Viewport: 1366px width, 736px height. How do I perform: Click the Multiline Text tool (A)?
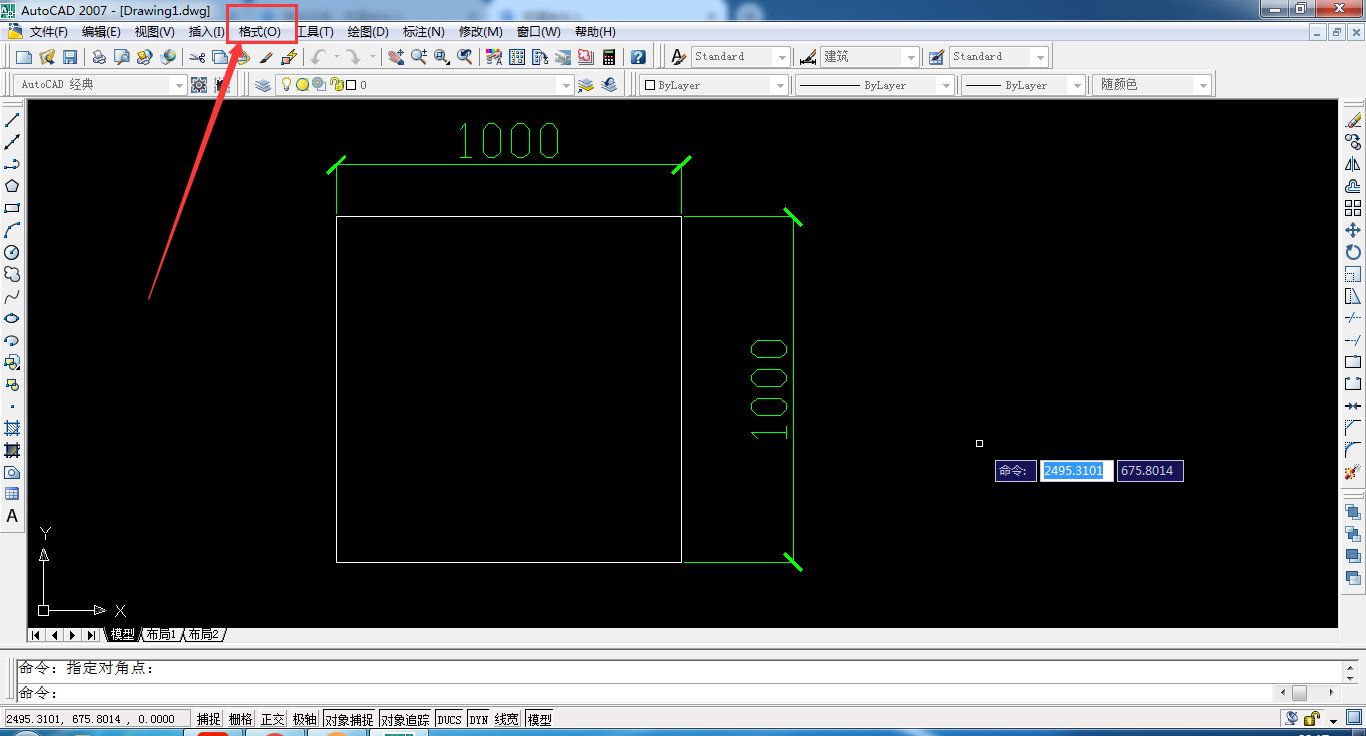pos(12,516)
